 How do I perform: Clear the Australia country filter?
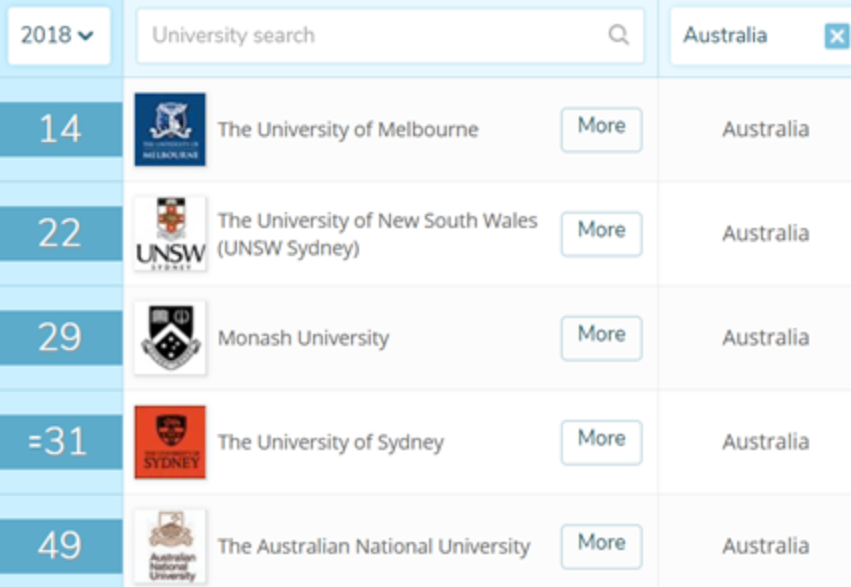[836, 37]
